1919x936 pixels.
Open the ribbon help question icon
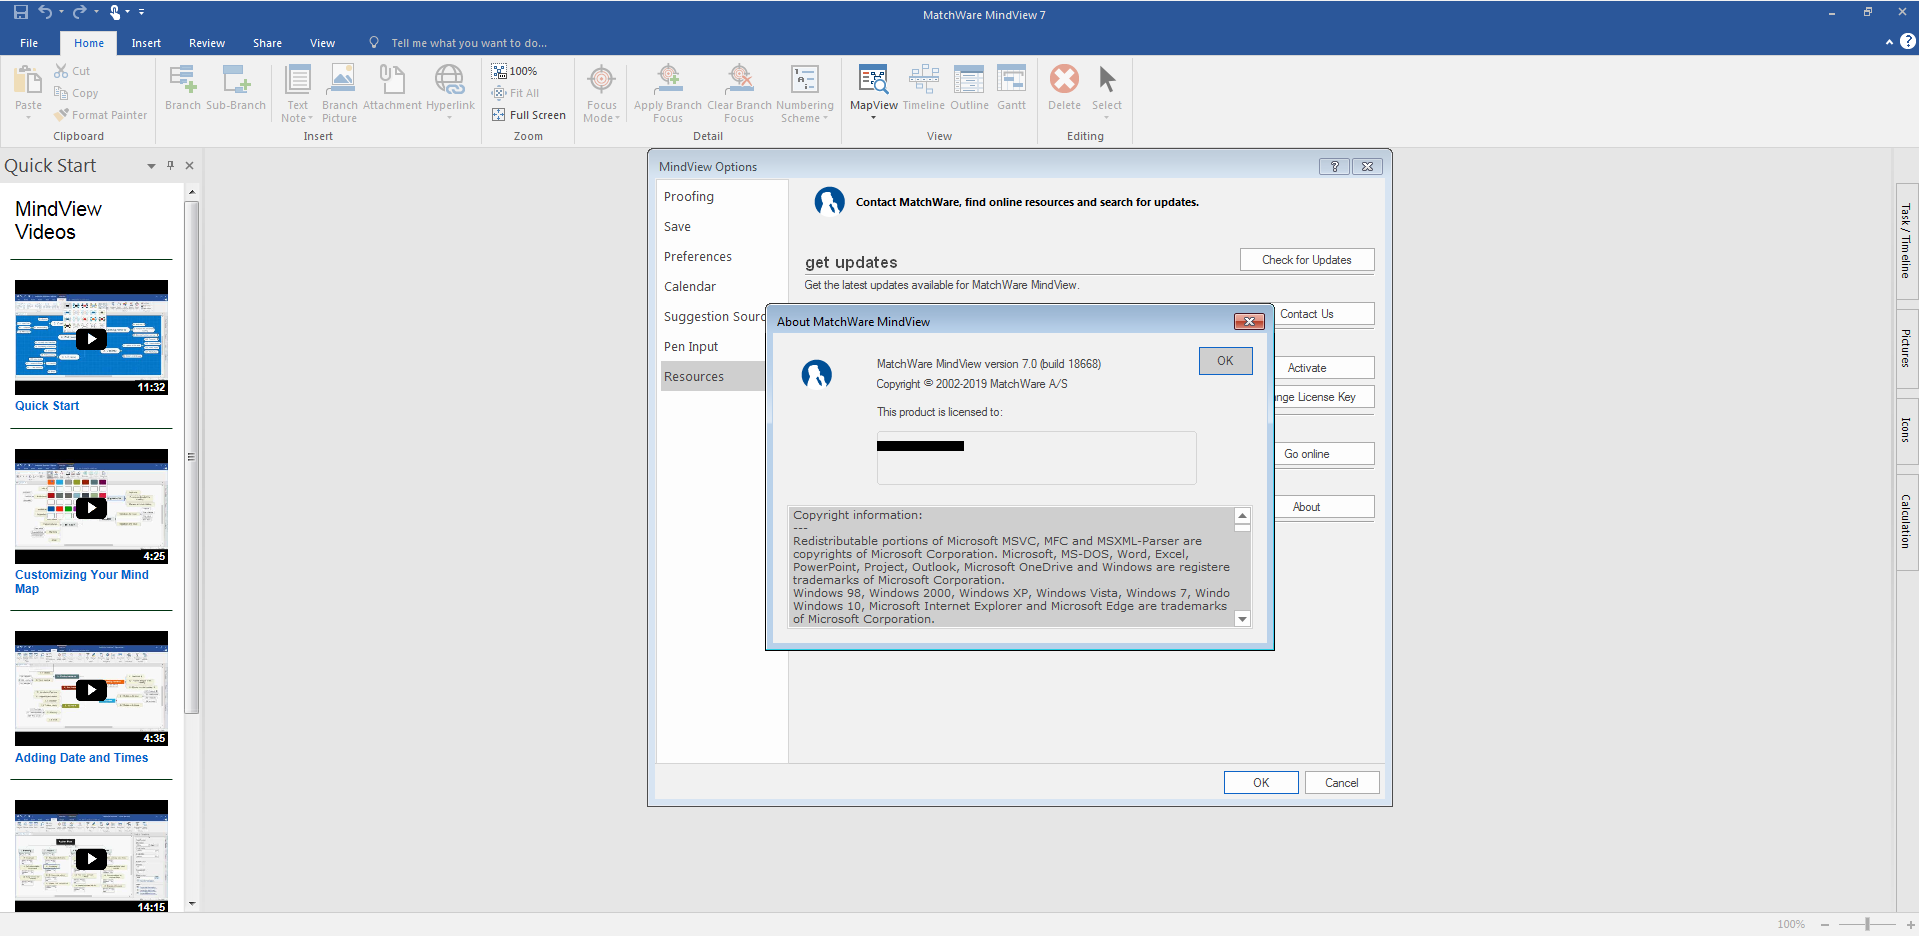click(x=1908, y=41)
